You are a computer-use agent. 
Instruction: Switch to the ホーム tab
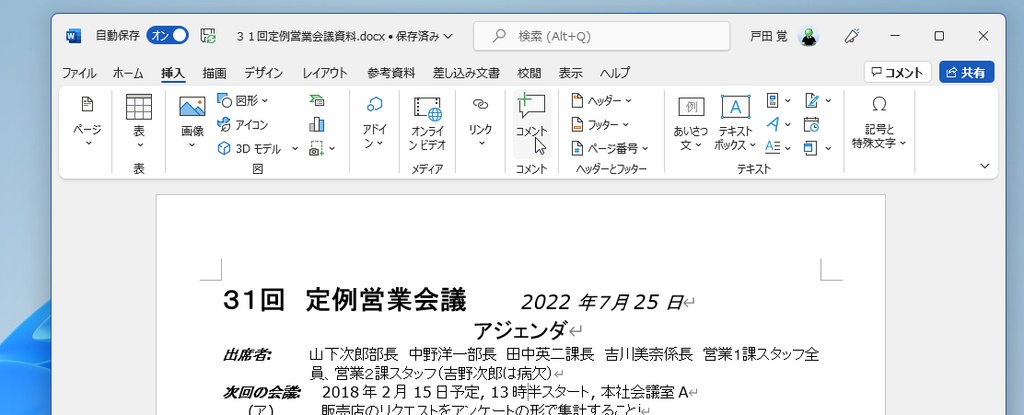128,73
